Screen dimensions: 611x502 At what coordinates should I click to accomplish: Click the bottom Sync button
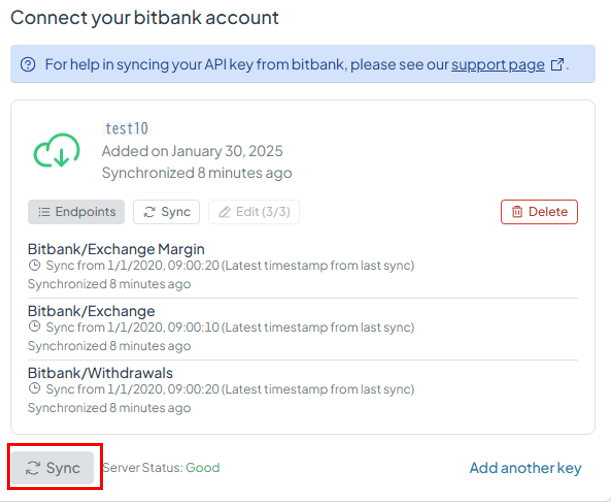tap(53, 468)
